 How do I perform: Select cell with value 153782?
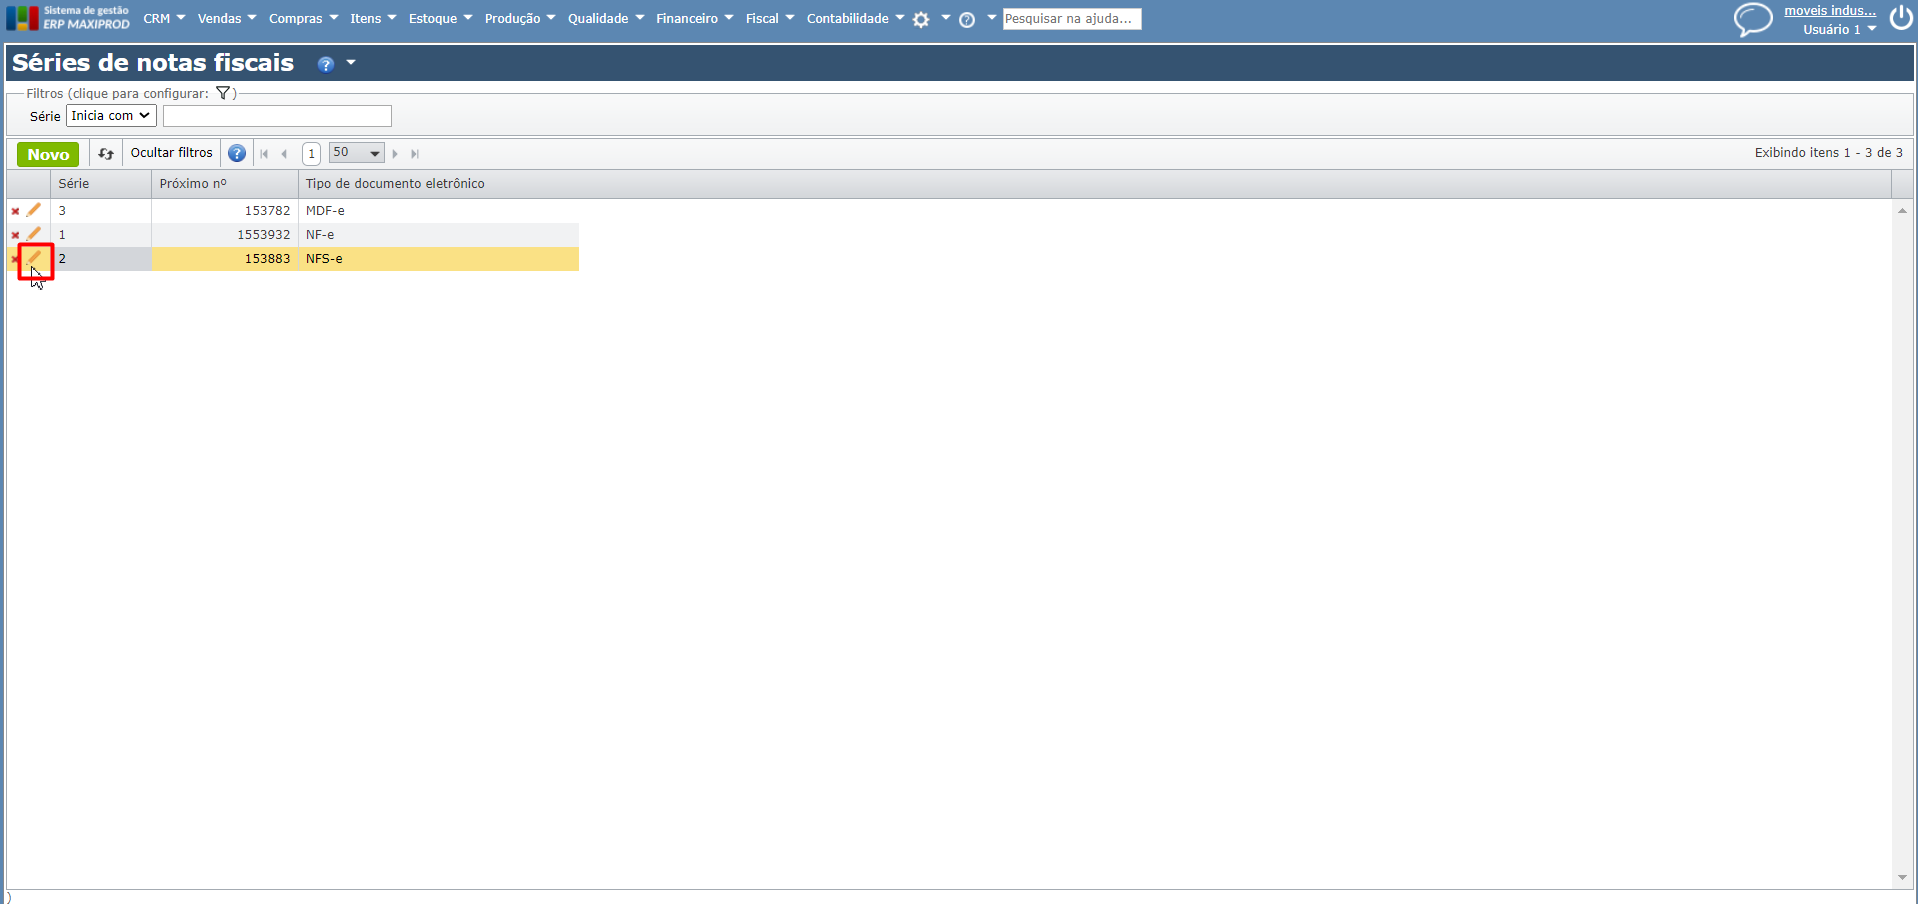point(225,211)
